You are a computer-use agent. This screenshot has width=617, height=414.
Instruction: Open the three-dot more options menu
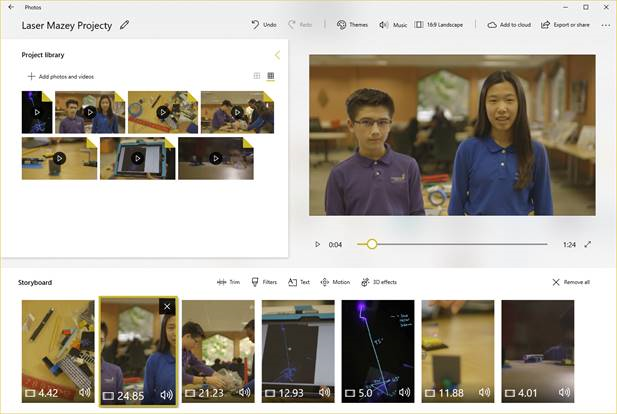(x=605, y=24)
